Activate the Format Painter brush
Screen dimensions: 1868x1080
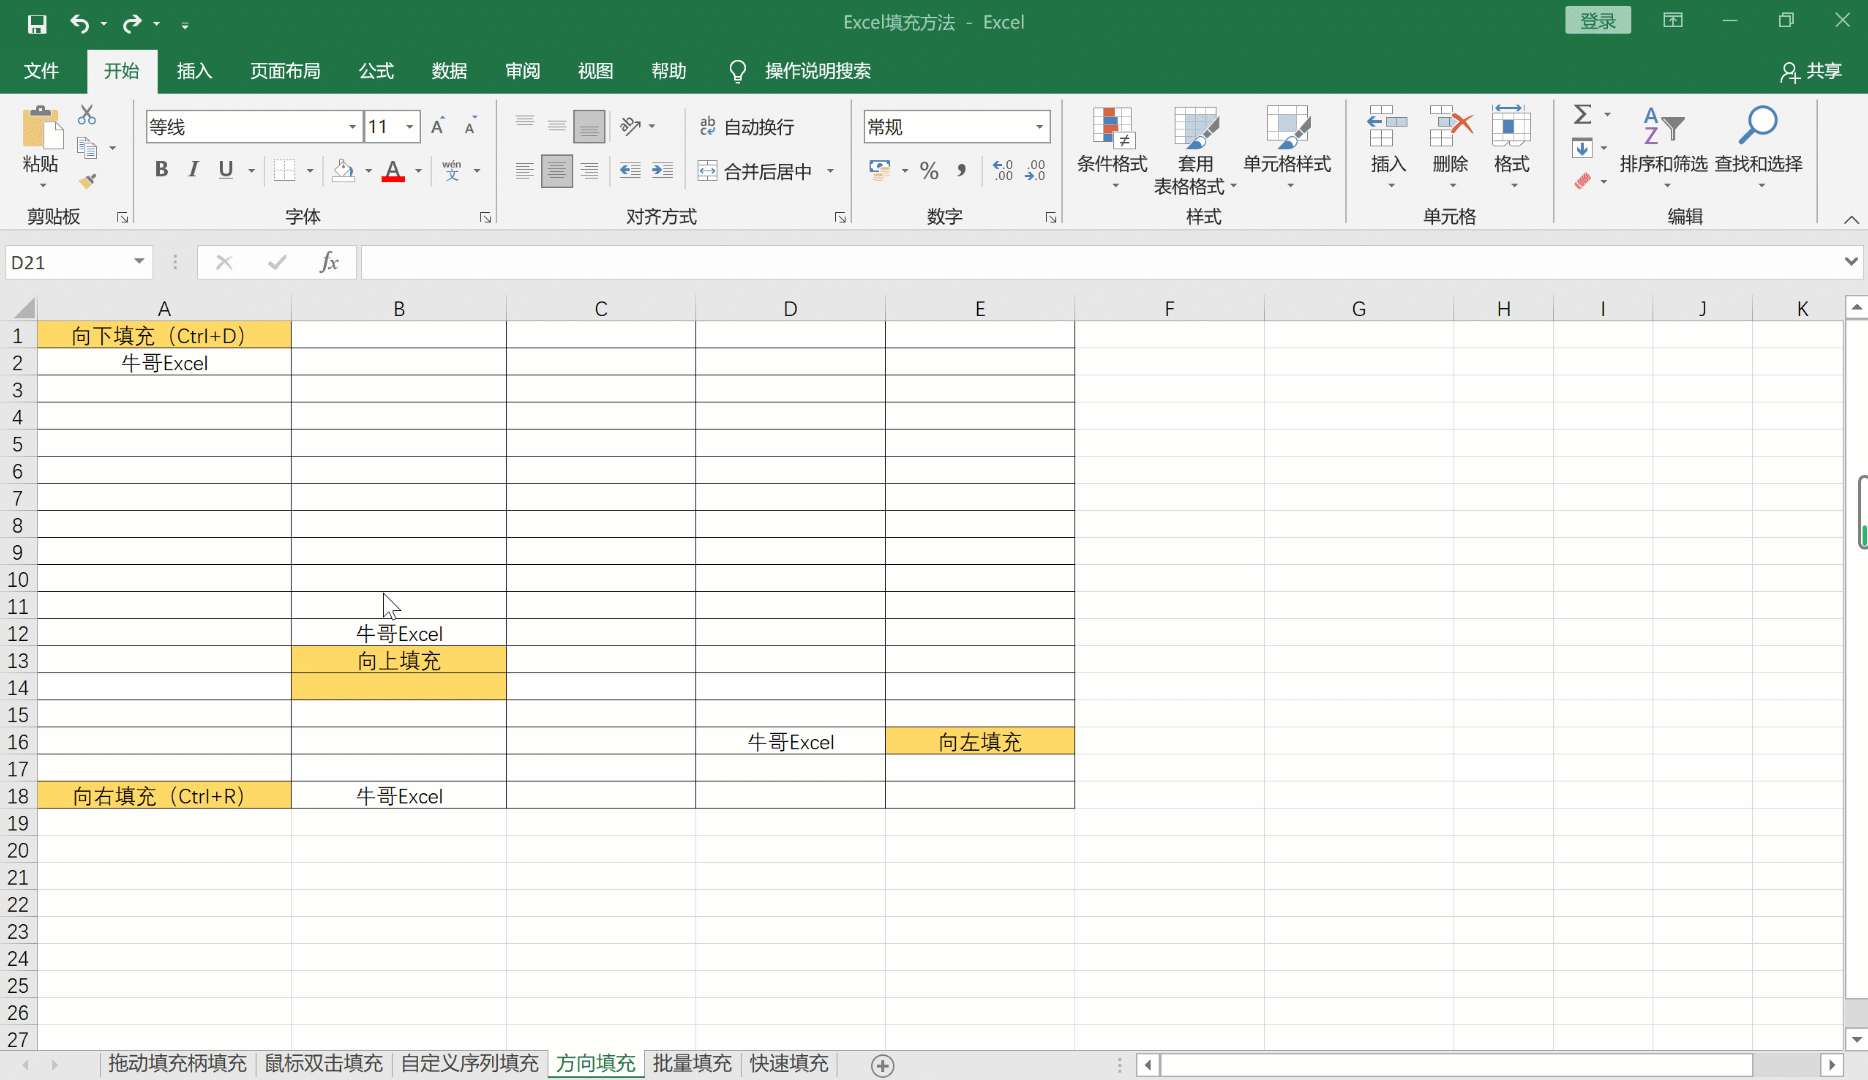87,181
